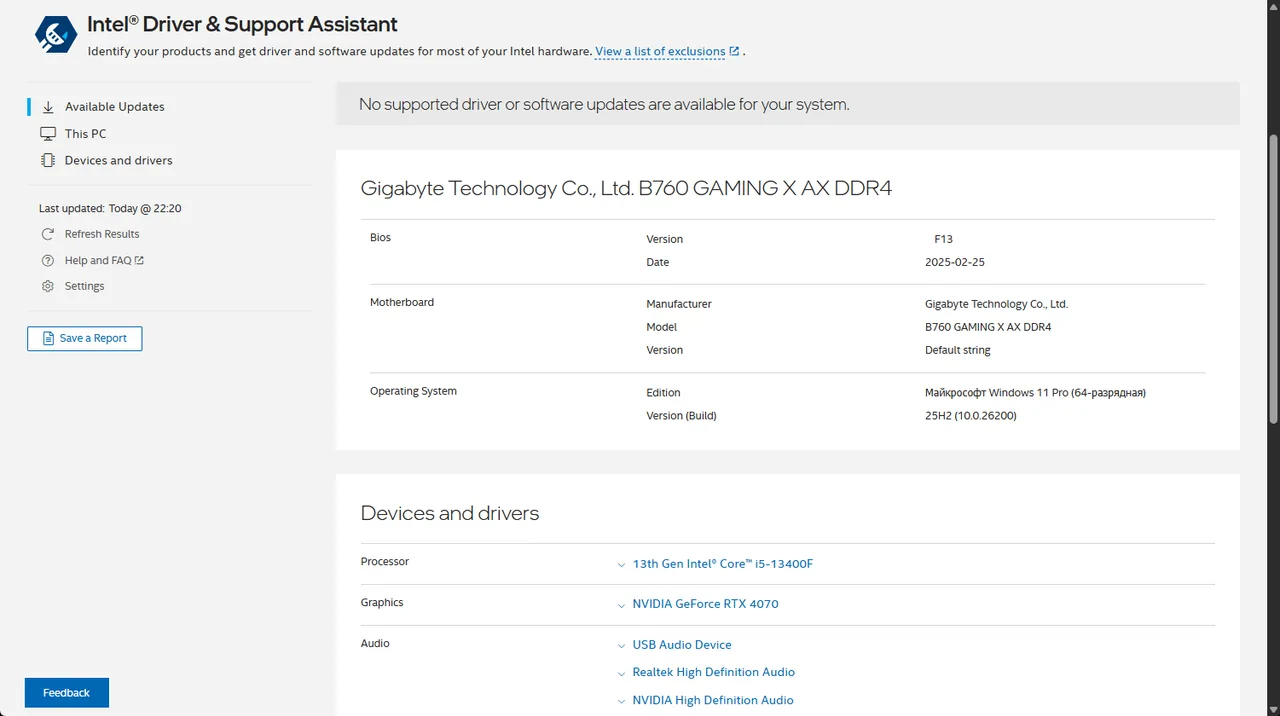
Task: Open NVIDIA High Definition Audio entry
Action: coord(713,700)
